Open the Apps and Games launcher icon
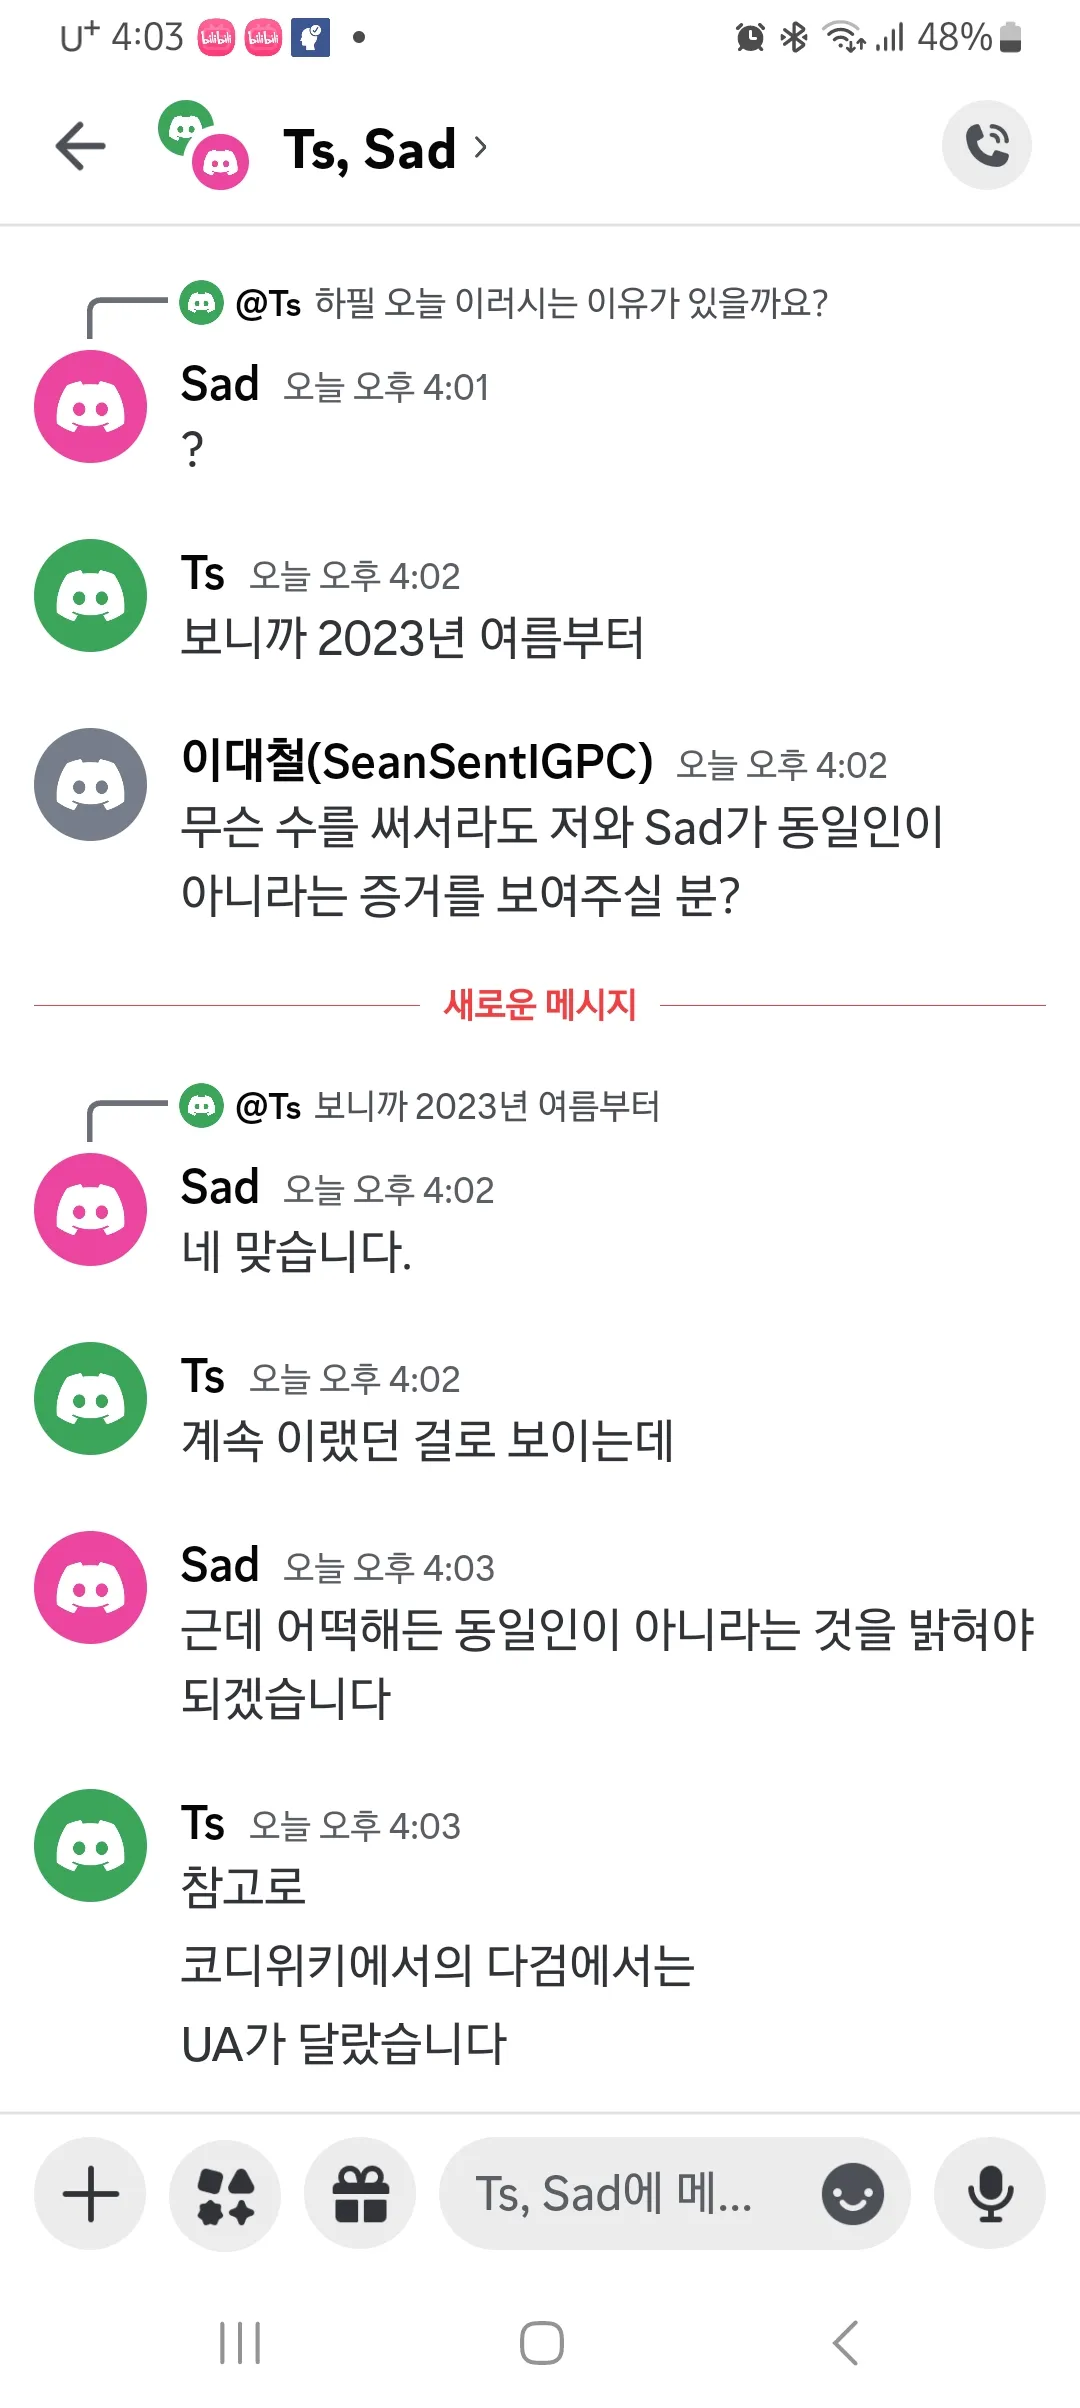This screenshot has width=1080, height=2408. coord(224,2193)
